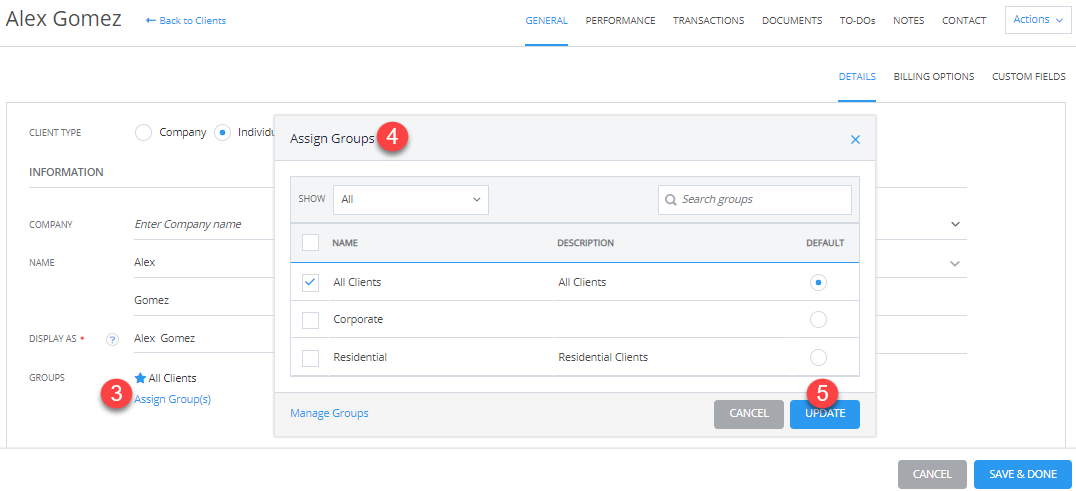Image resolution: width=1076 pixels, height=491 pixels.
Task: Open the Notes tab
Action: [909, 21]
